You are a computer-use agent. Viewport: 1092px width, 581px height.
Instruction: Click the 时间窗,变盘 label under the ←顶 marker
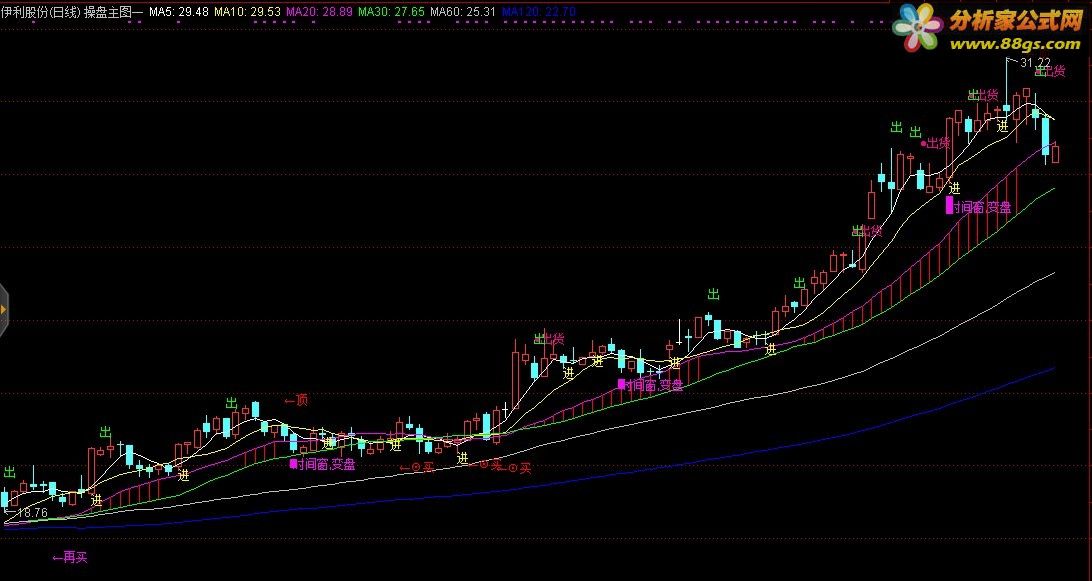322,464
